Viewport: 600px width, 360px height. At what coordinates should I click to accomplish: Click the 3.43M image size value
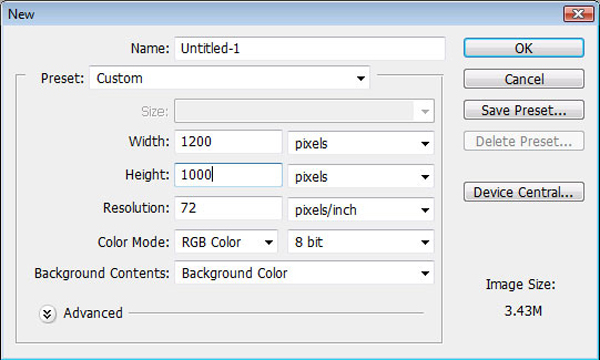pyautogui.click(x=523, y=311)
